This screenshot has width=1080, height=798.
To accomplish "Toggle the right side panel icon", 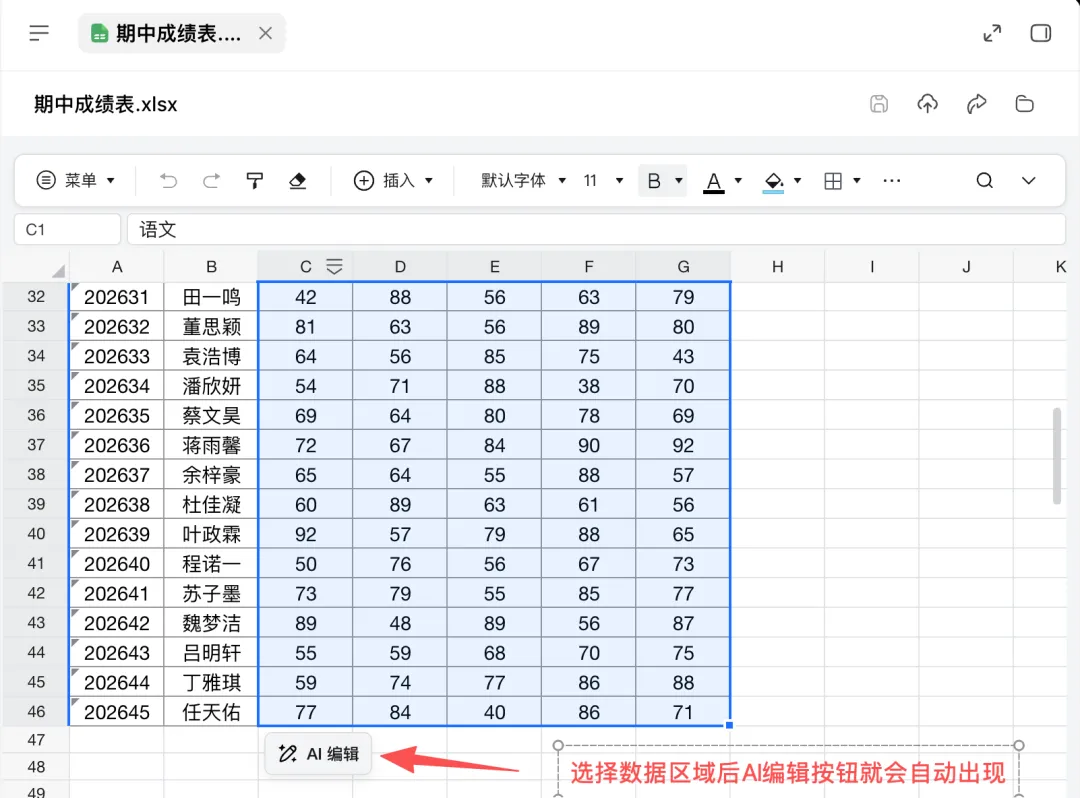I will (1040, 33).
